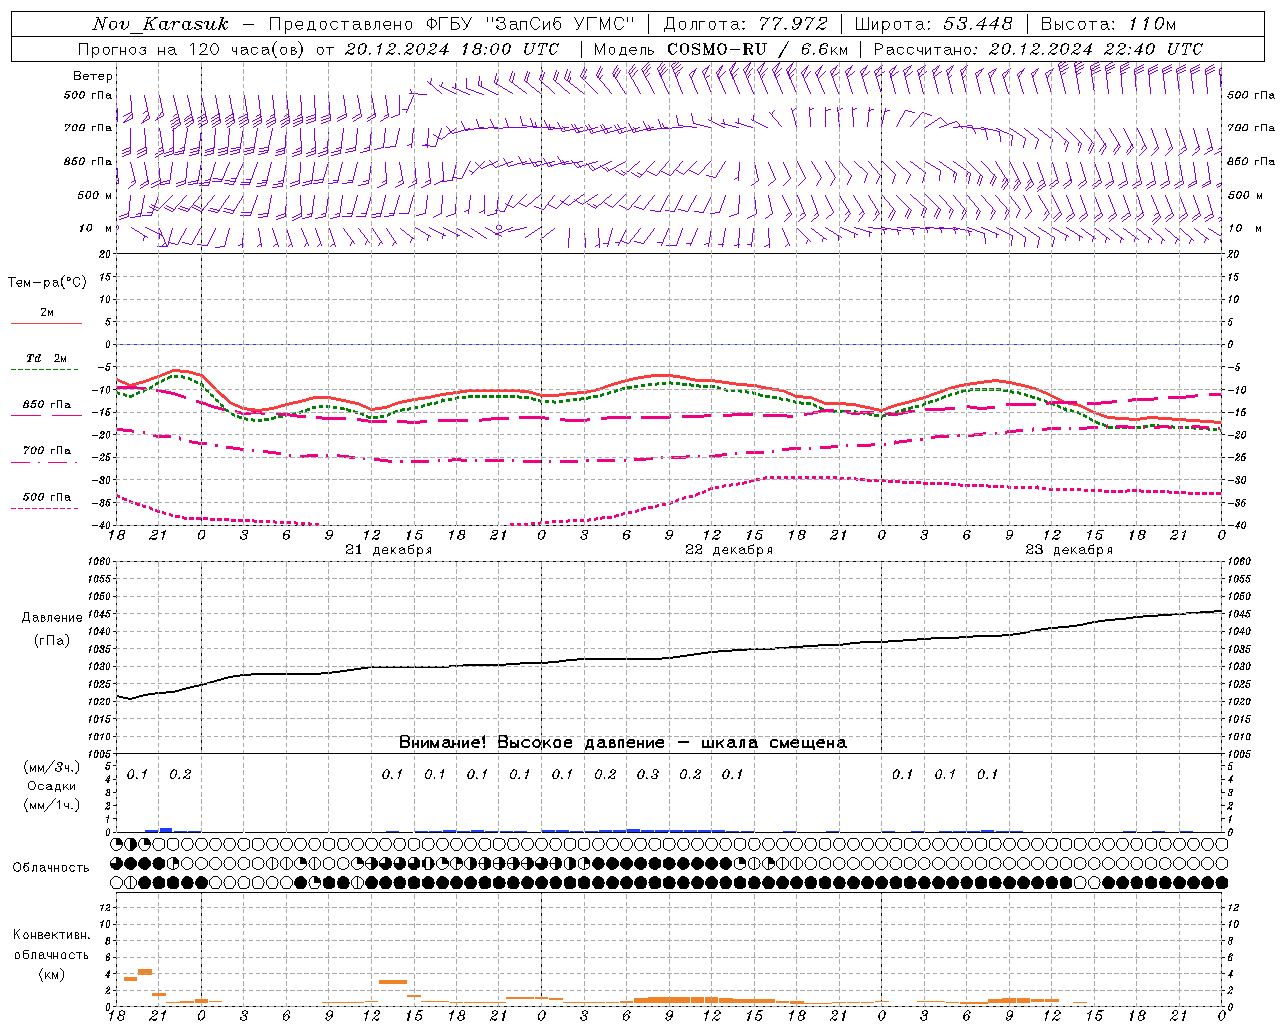The image size is (1280, 1024).
Task: Click the (гПа) unit label under Давление
Action: tap(52, 640)
